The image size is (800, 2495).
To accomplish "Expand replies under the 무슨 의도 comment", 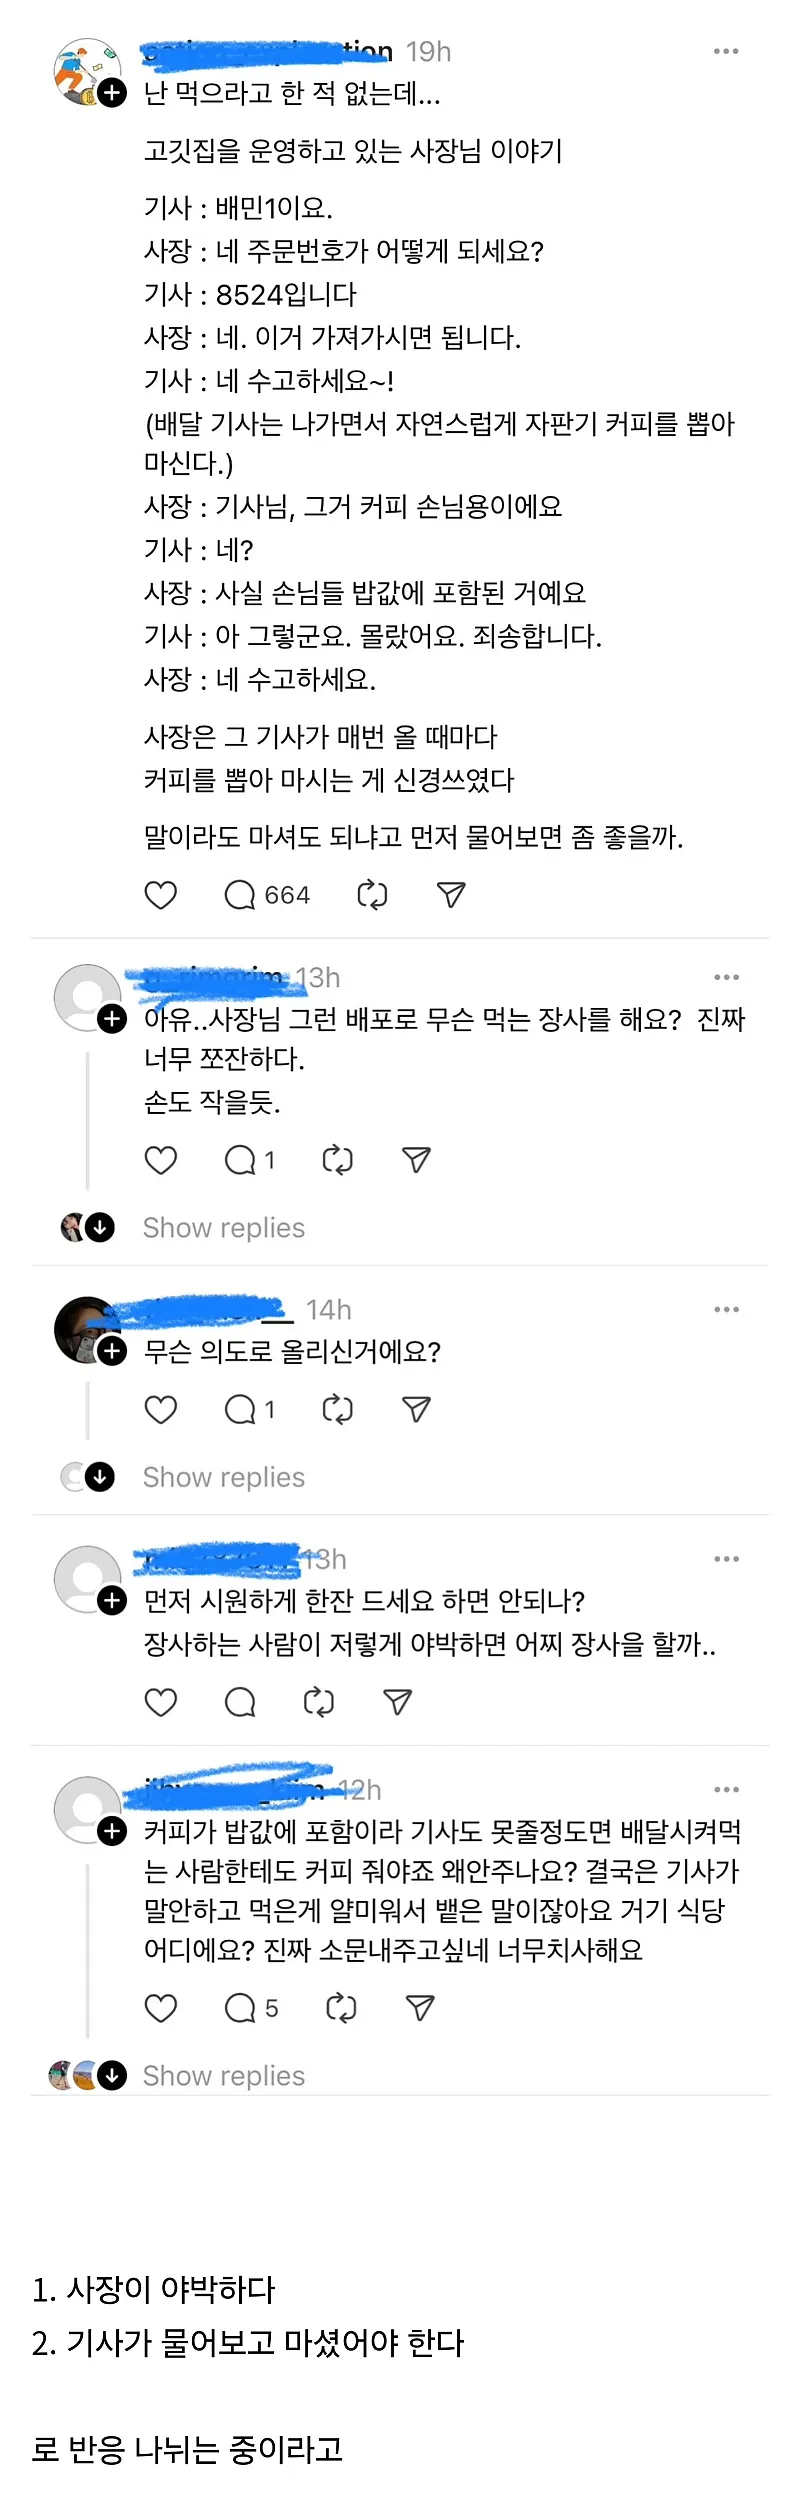I will click(223, 1477).
